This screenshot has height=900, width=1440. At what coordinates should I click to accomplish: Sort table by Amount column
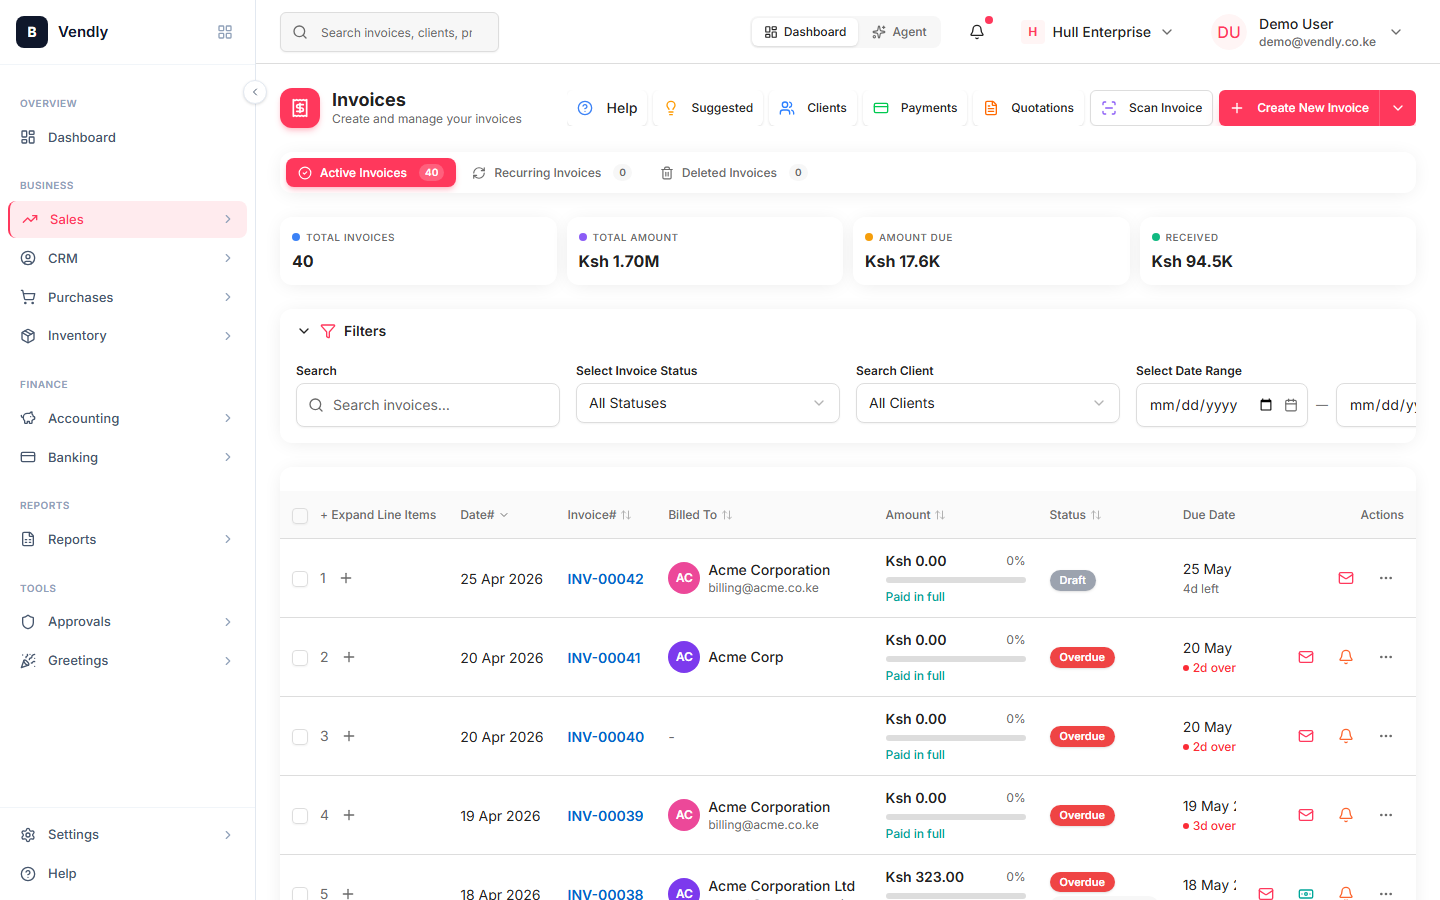tap(915, 515)
